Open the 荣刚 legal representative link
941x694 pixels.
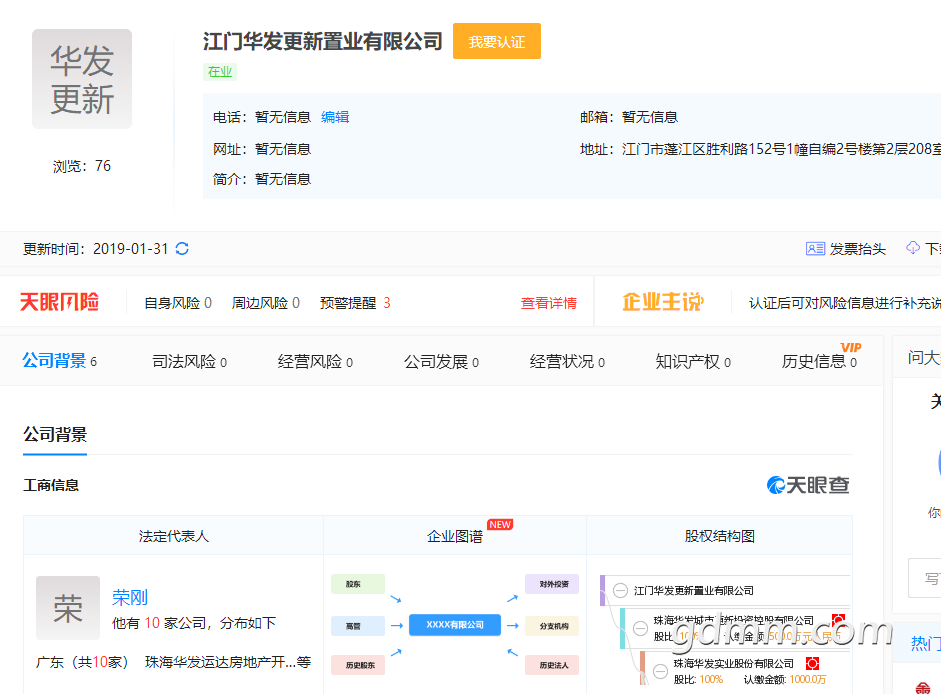[130, 597]
